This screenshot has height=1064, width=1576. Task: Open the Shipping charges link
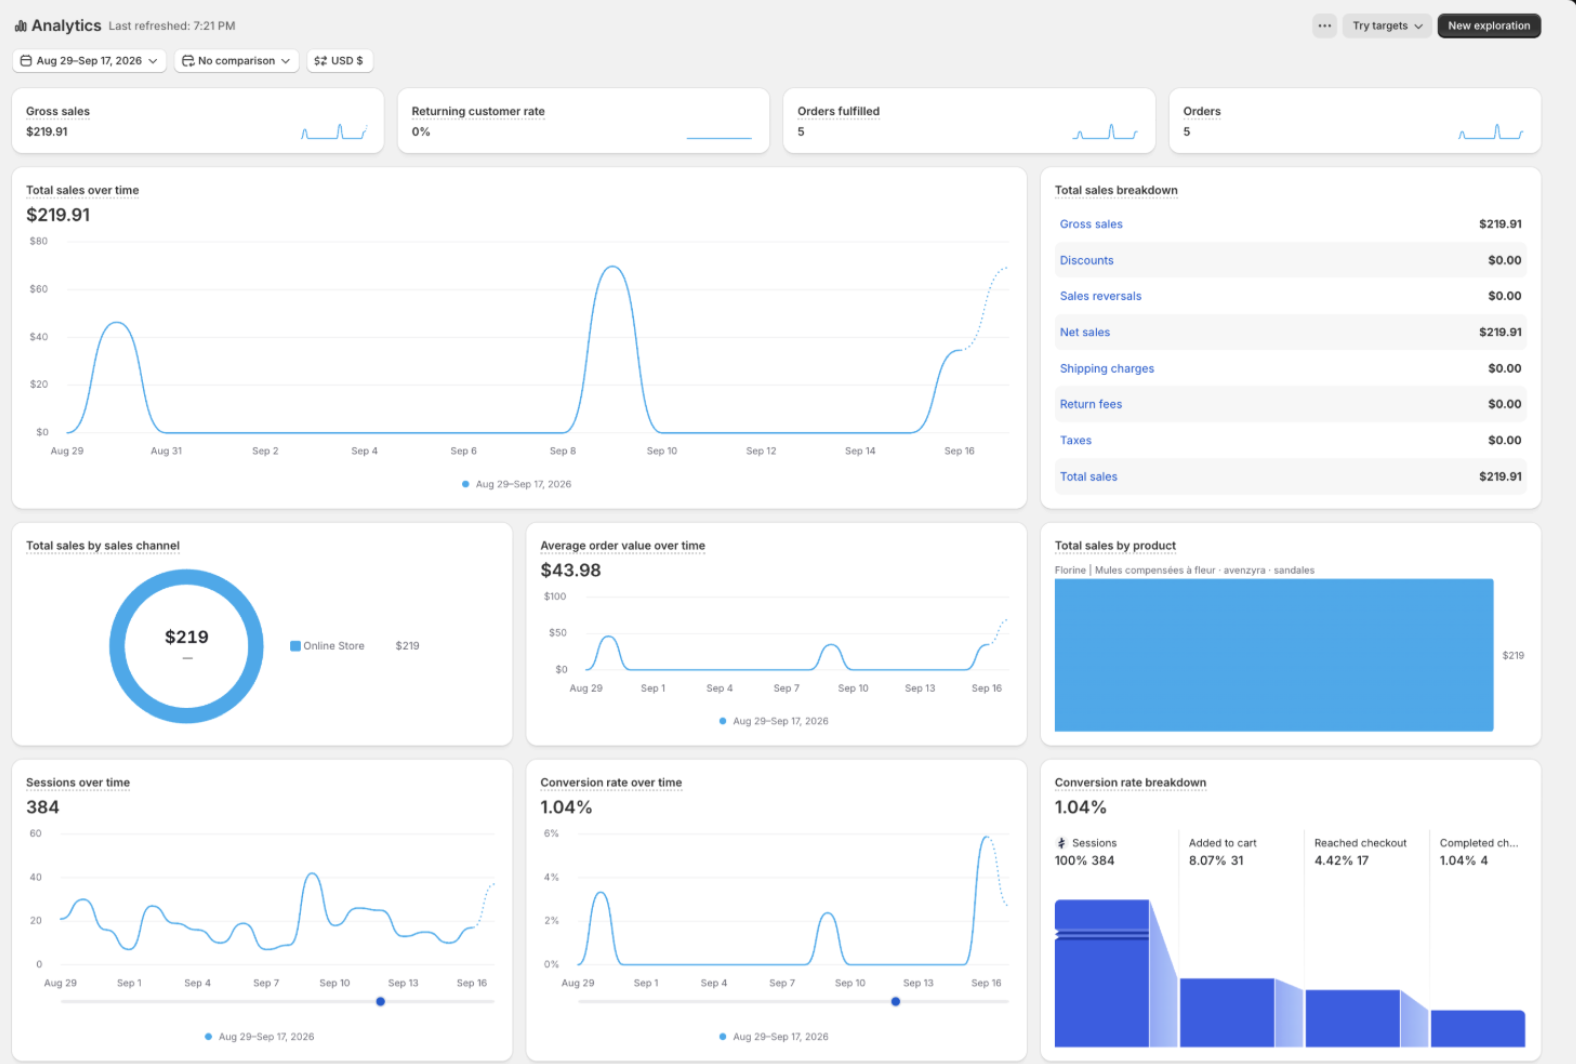coord(1107,368)
